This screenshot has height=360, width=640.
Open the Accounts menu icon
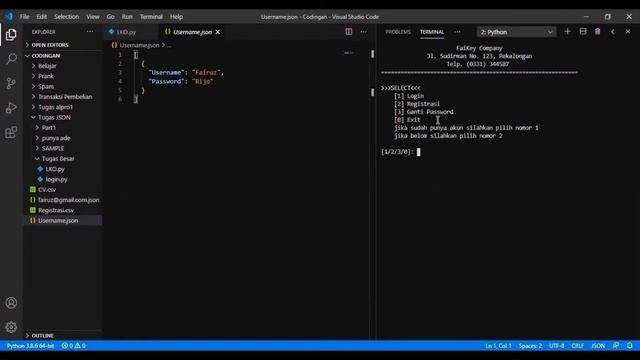click(x=11, y=303)
